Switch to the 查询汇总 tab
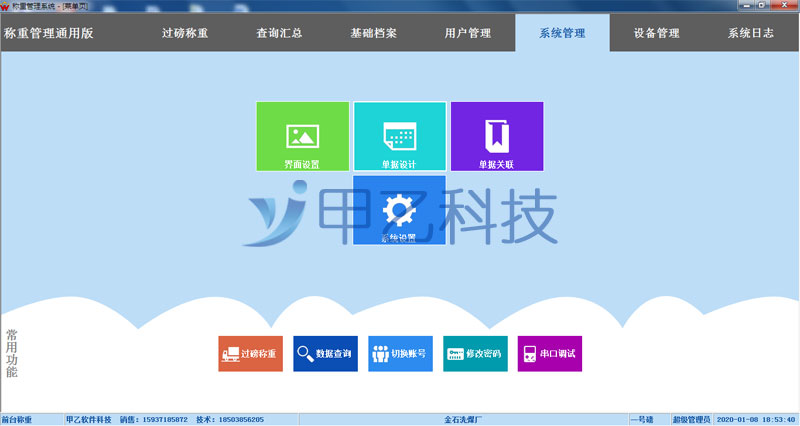 point(279,33)
